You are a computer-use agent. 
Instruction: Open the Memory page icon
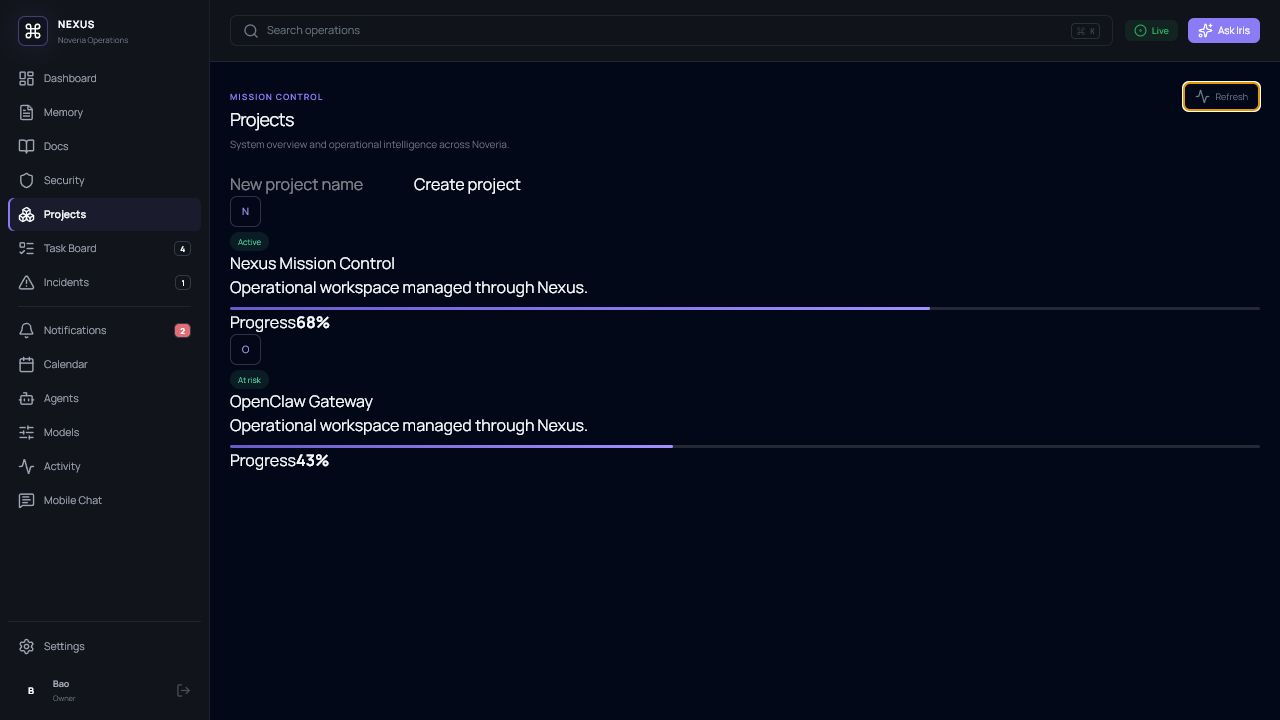[27, 112]
